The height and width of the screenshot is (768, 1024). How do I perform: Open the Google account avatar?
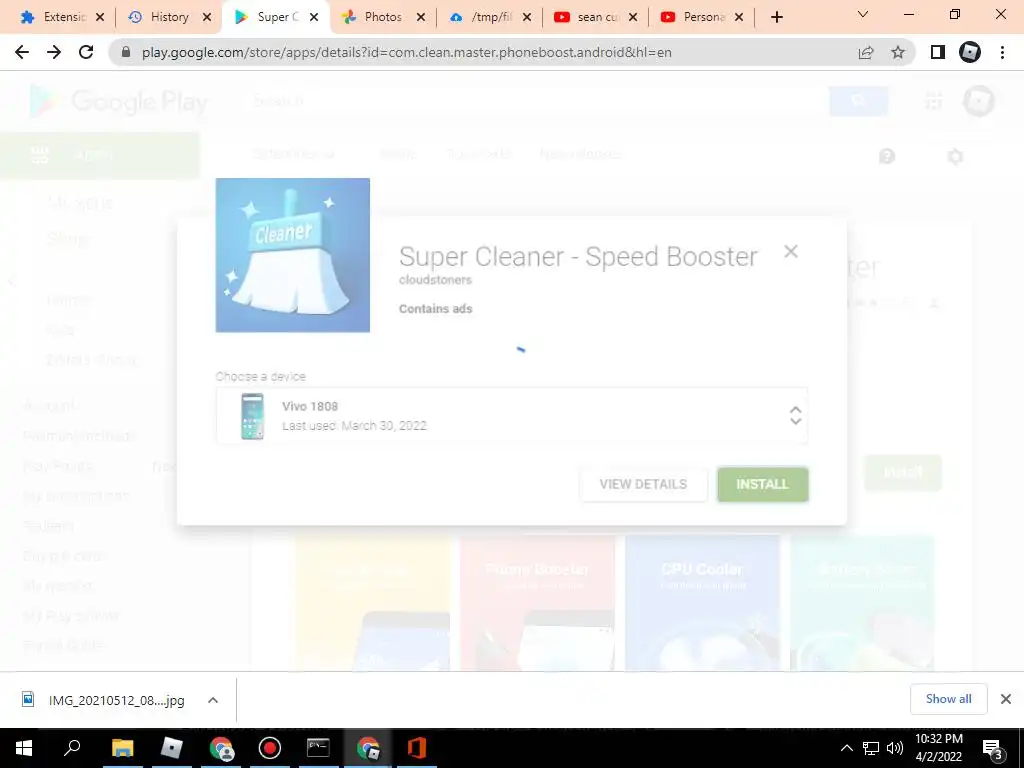click(x=978, y=101)
